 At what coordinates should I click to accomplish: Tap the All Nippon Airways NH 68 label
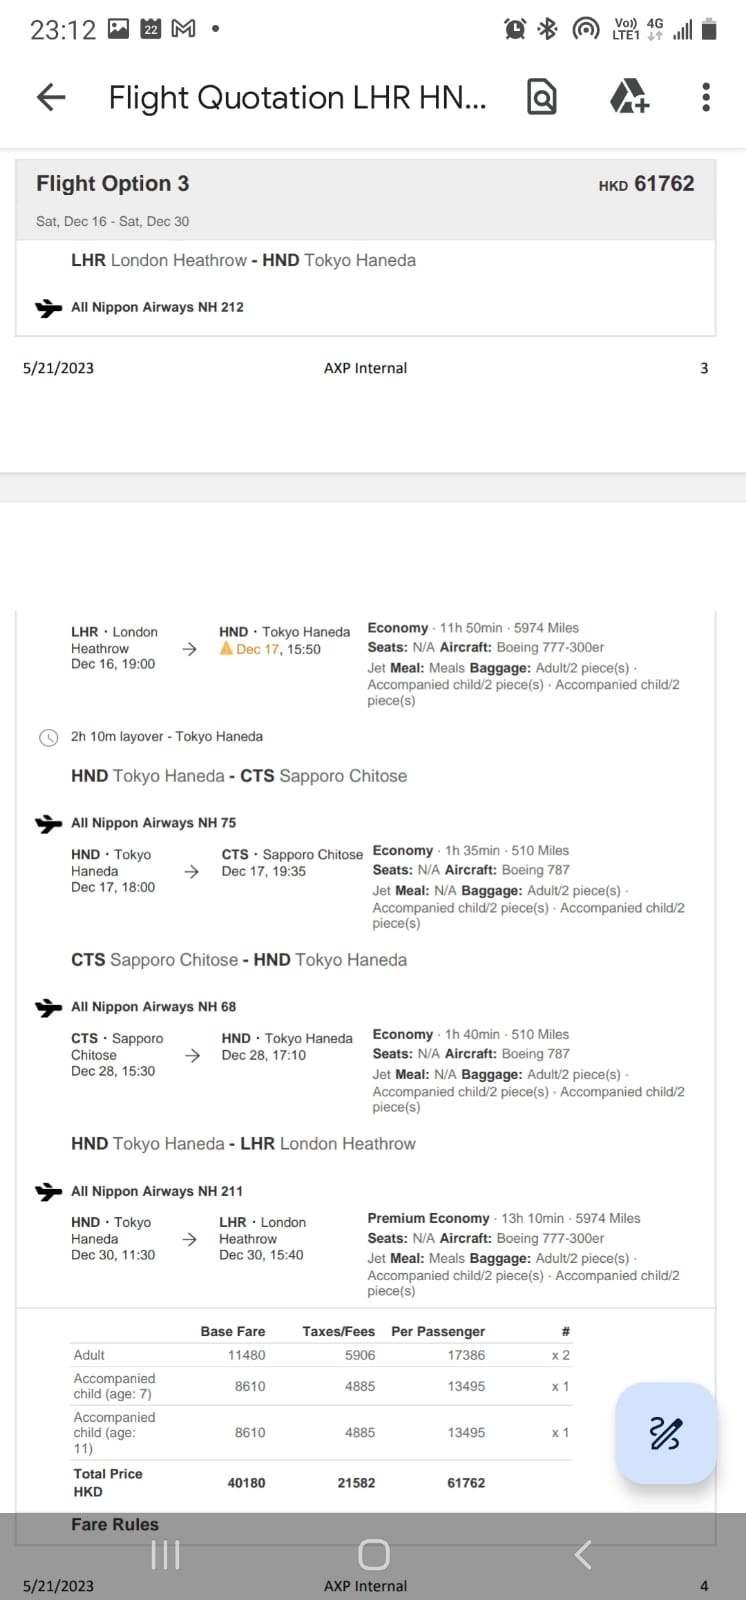pyautogui.click(x=153, y=1007)
